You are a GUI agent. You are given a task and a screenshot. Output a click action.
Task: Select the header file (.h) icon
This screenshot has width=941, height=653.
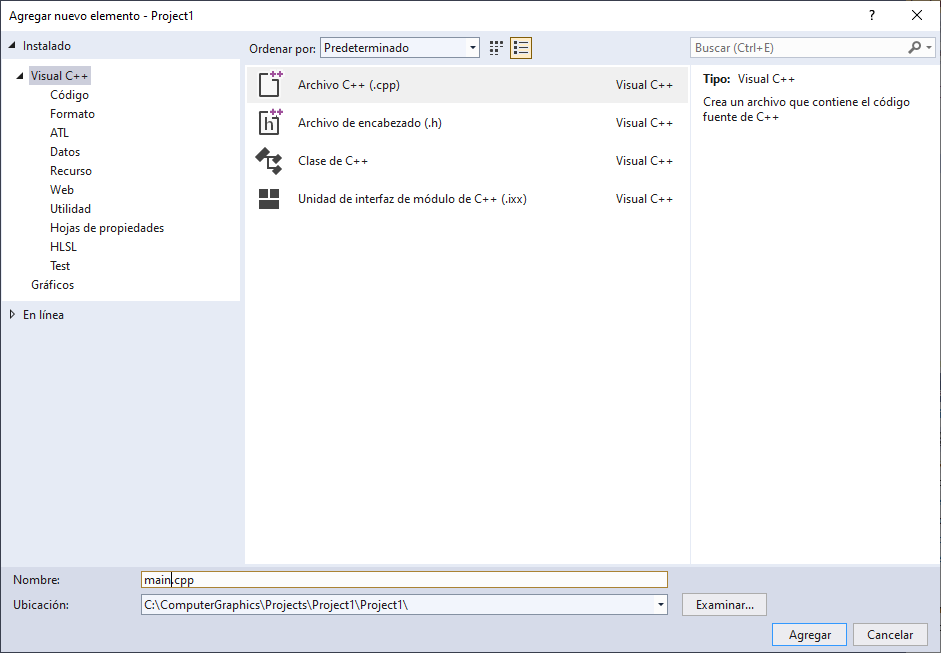(270, 122)
